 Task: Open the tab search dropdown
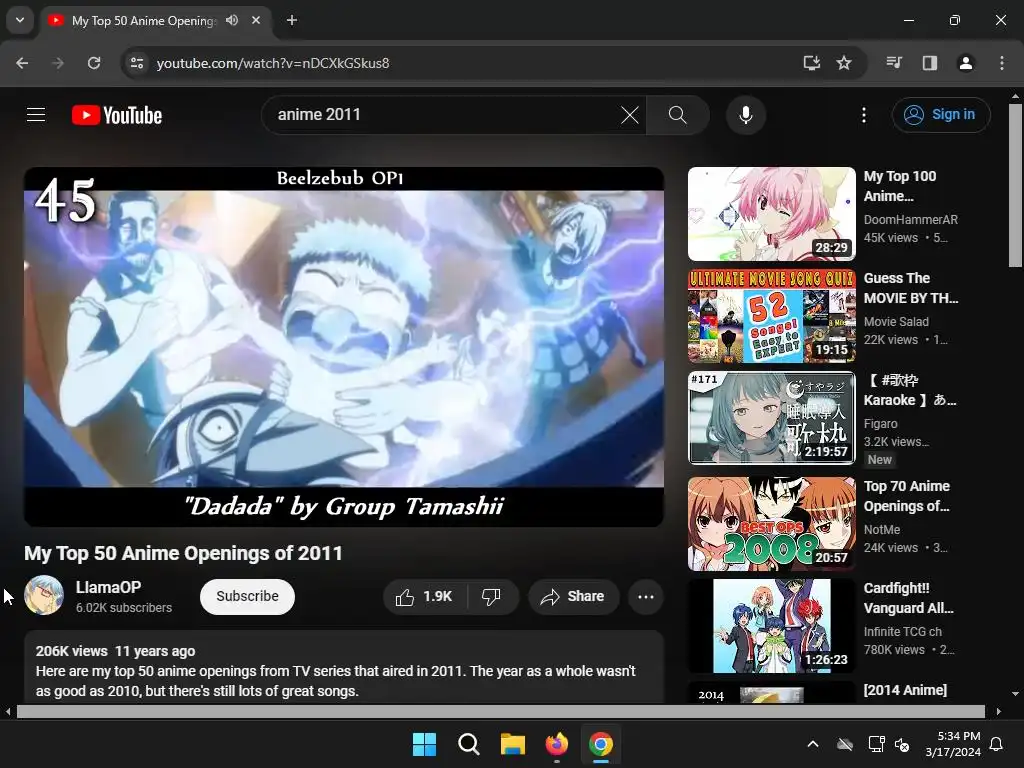[x=20, y=20]
